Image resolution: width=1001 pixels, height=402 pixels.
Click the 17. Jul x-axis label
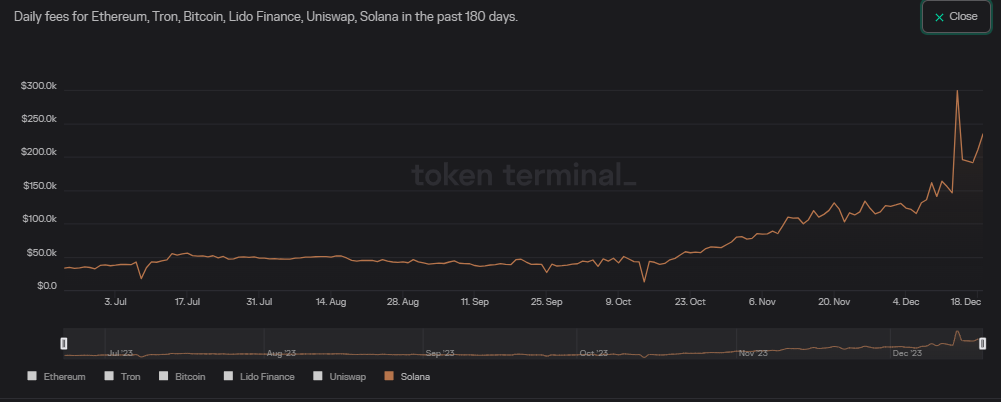point(188,302)
